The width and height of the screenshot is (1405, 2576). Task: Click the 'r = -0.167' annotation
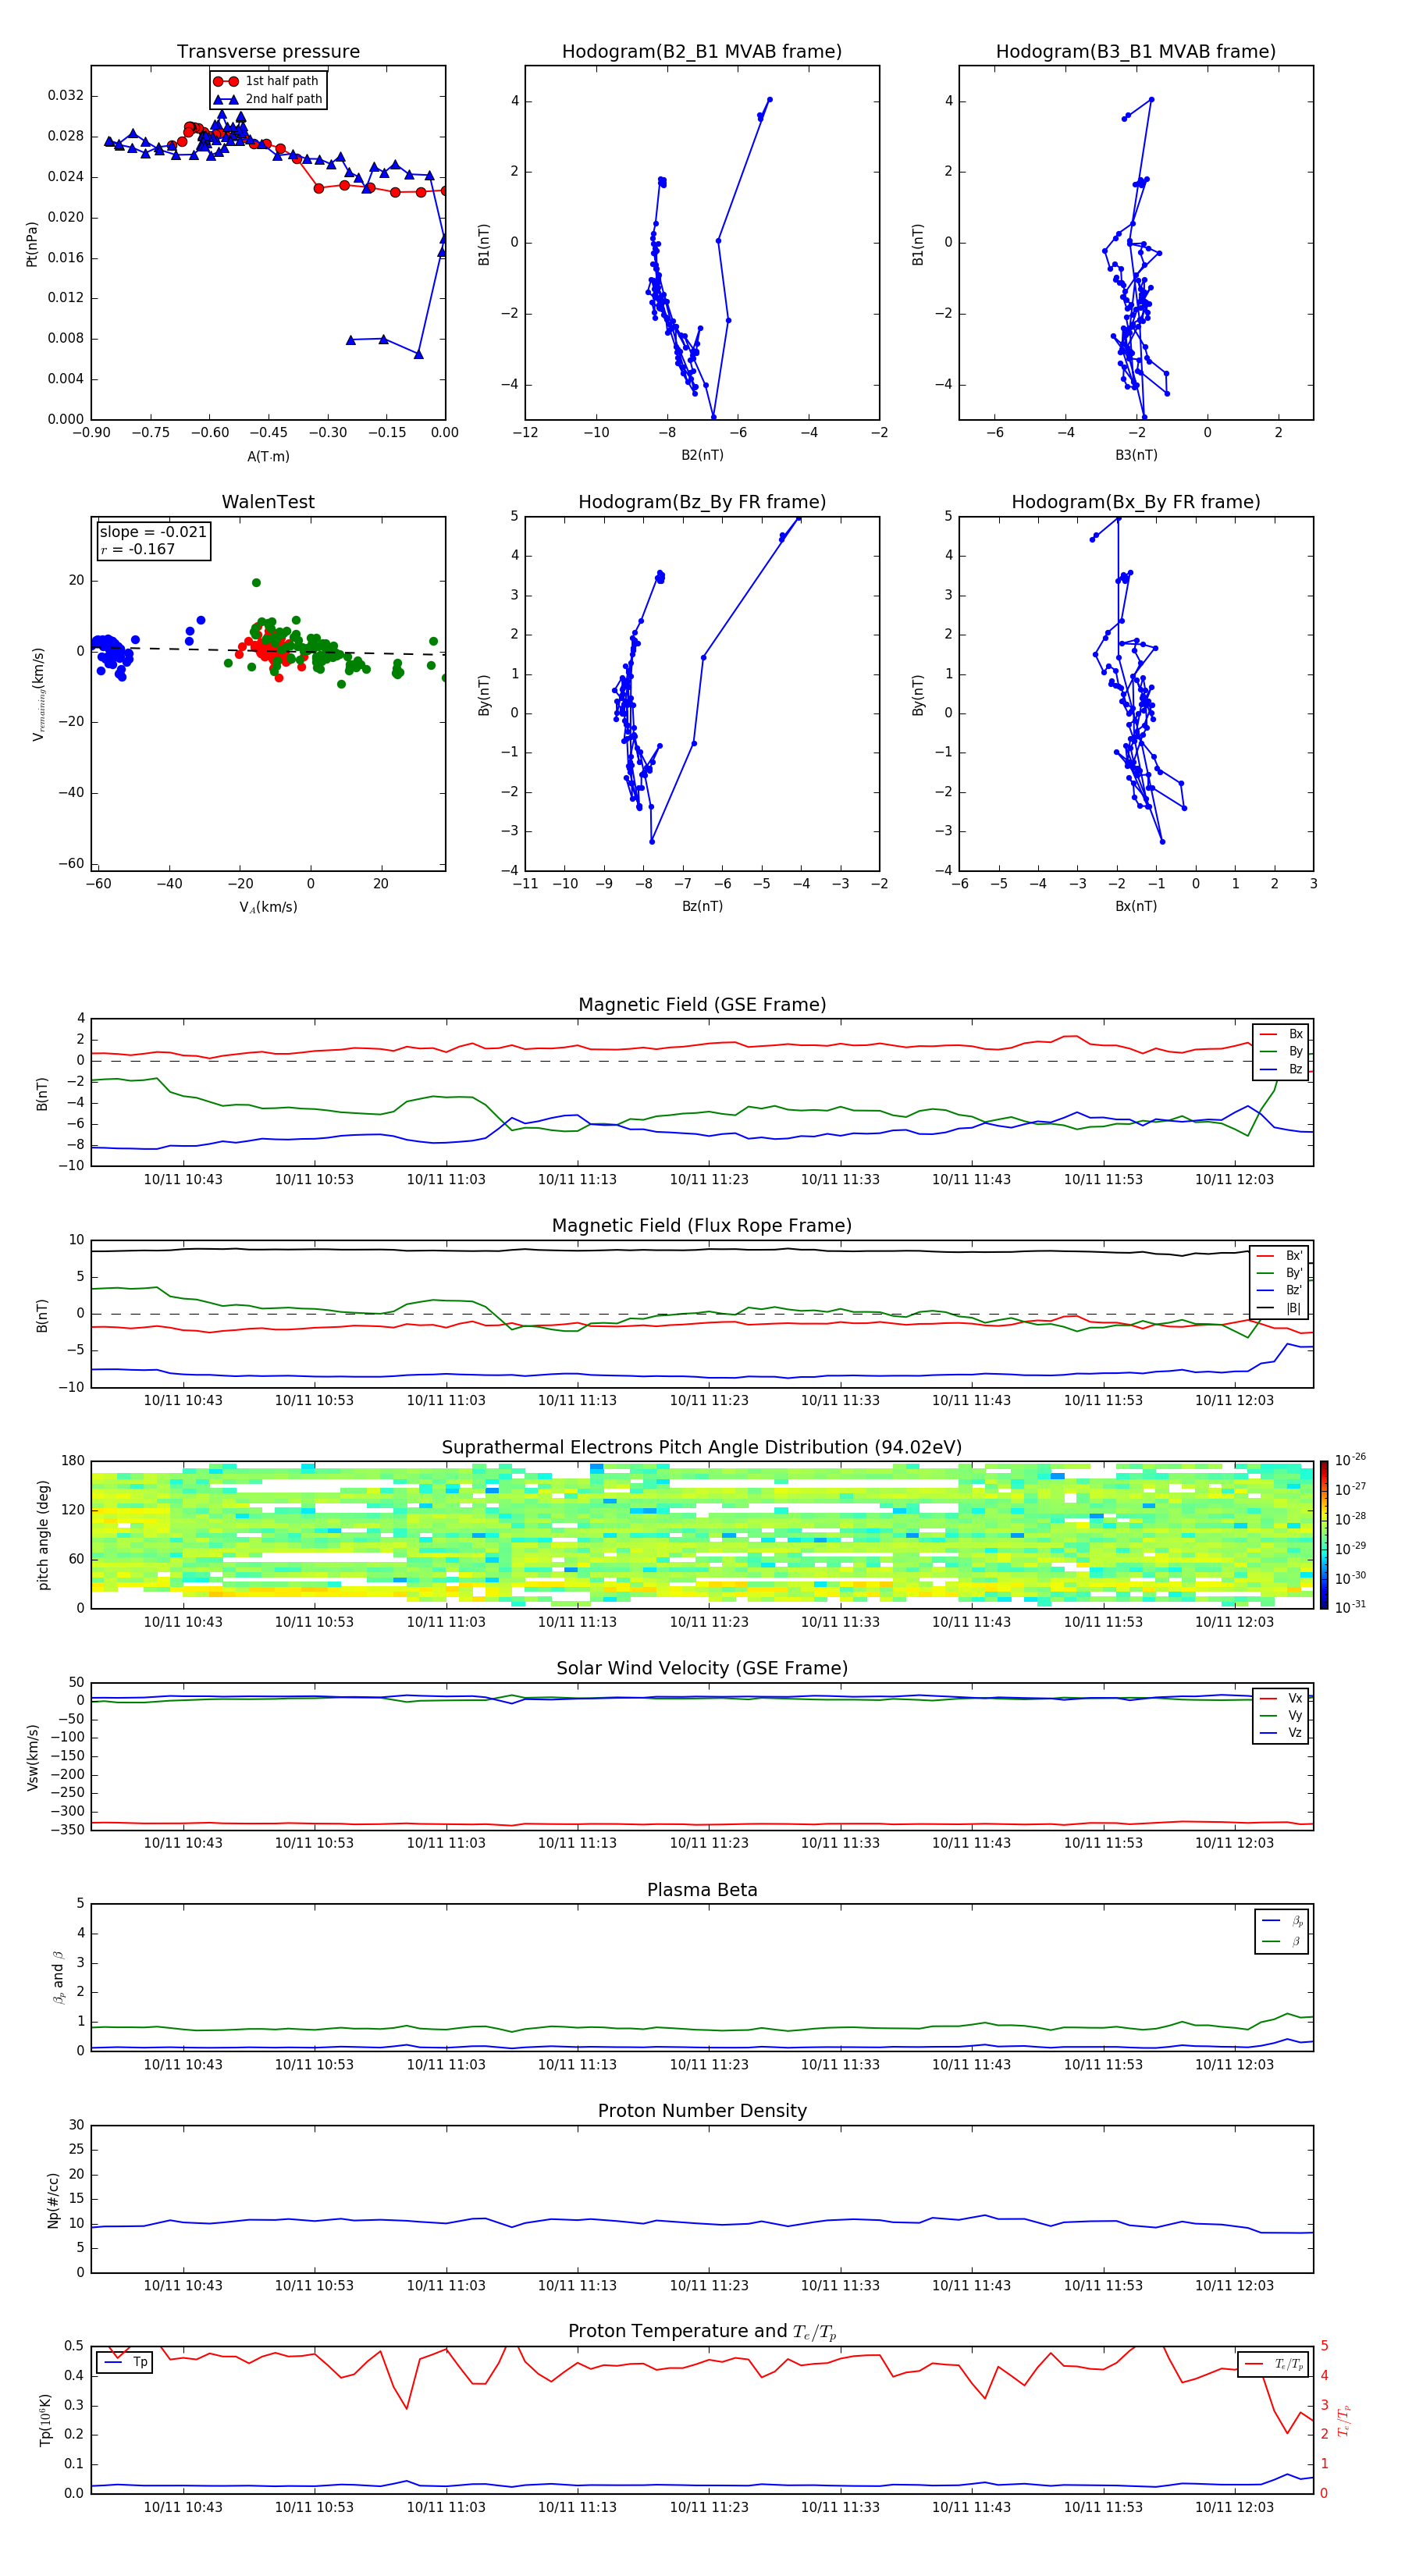138,549
